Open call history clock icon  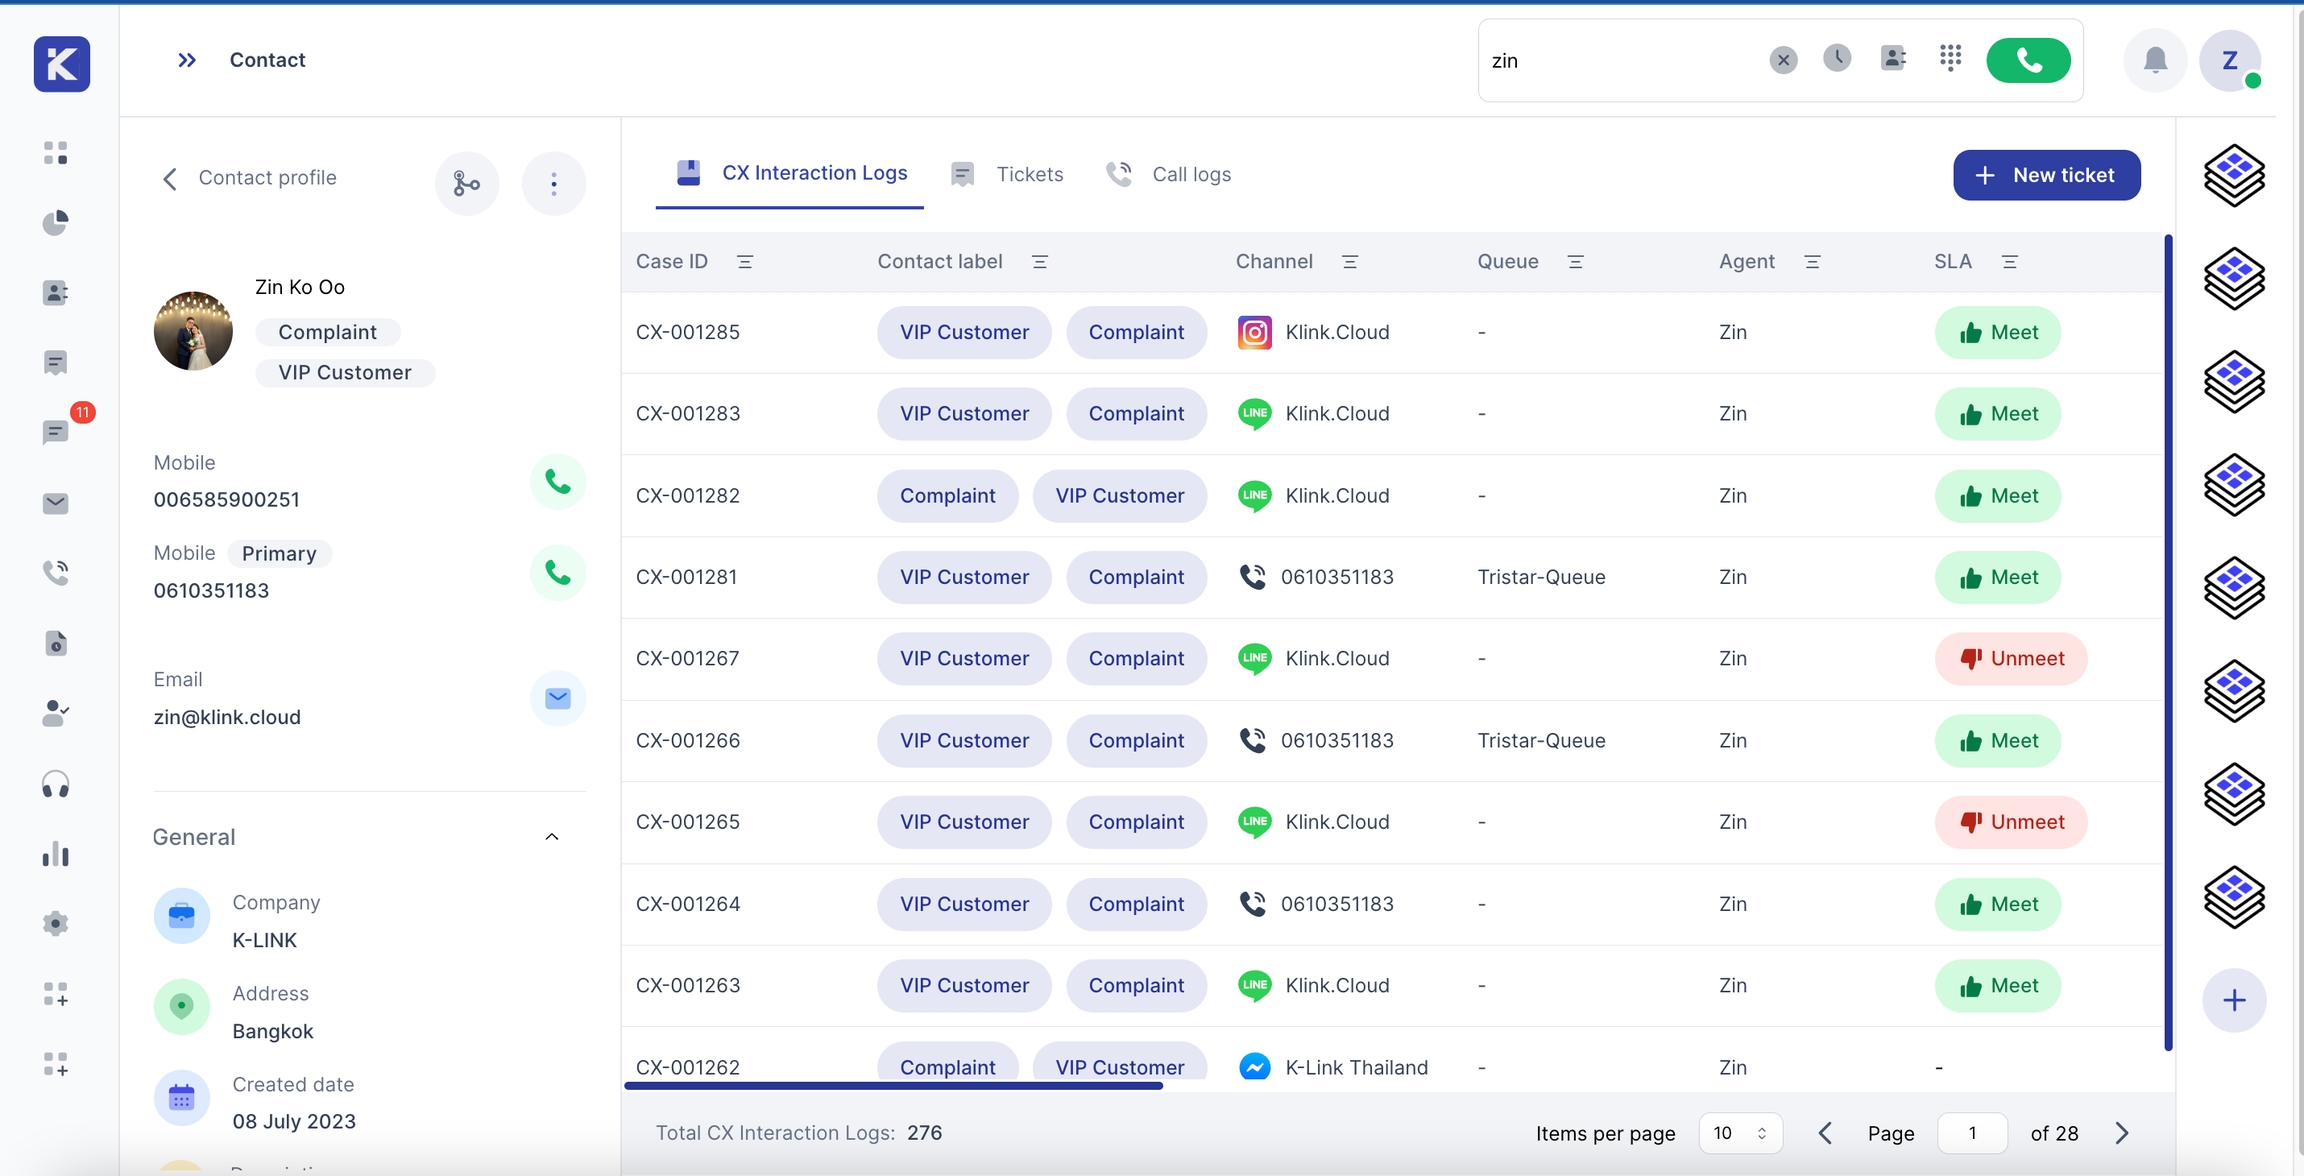pyautogui.click(x=1836, y=58)
